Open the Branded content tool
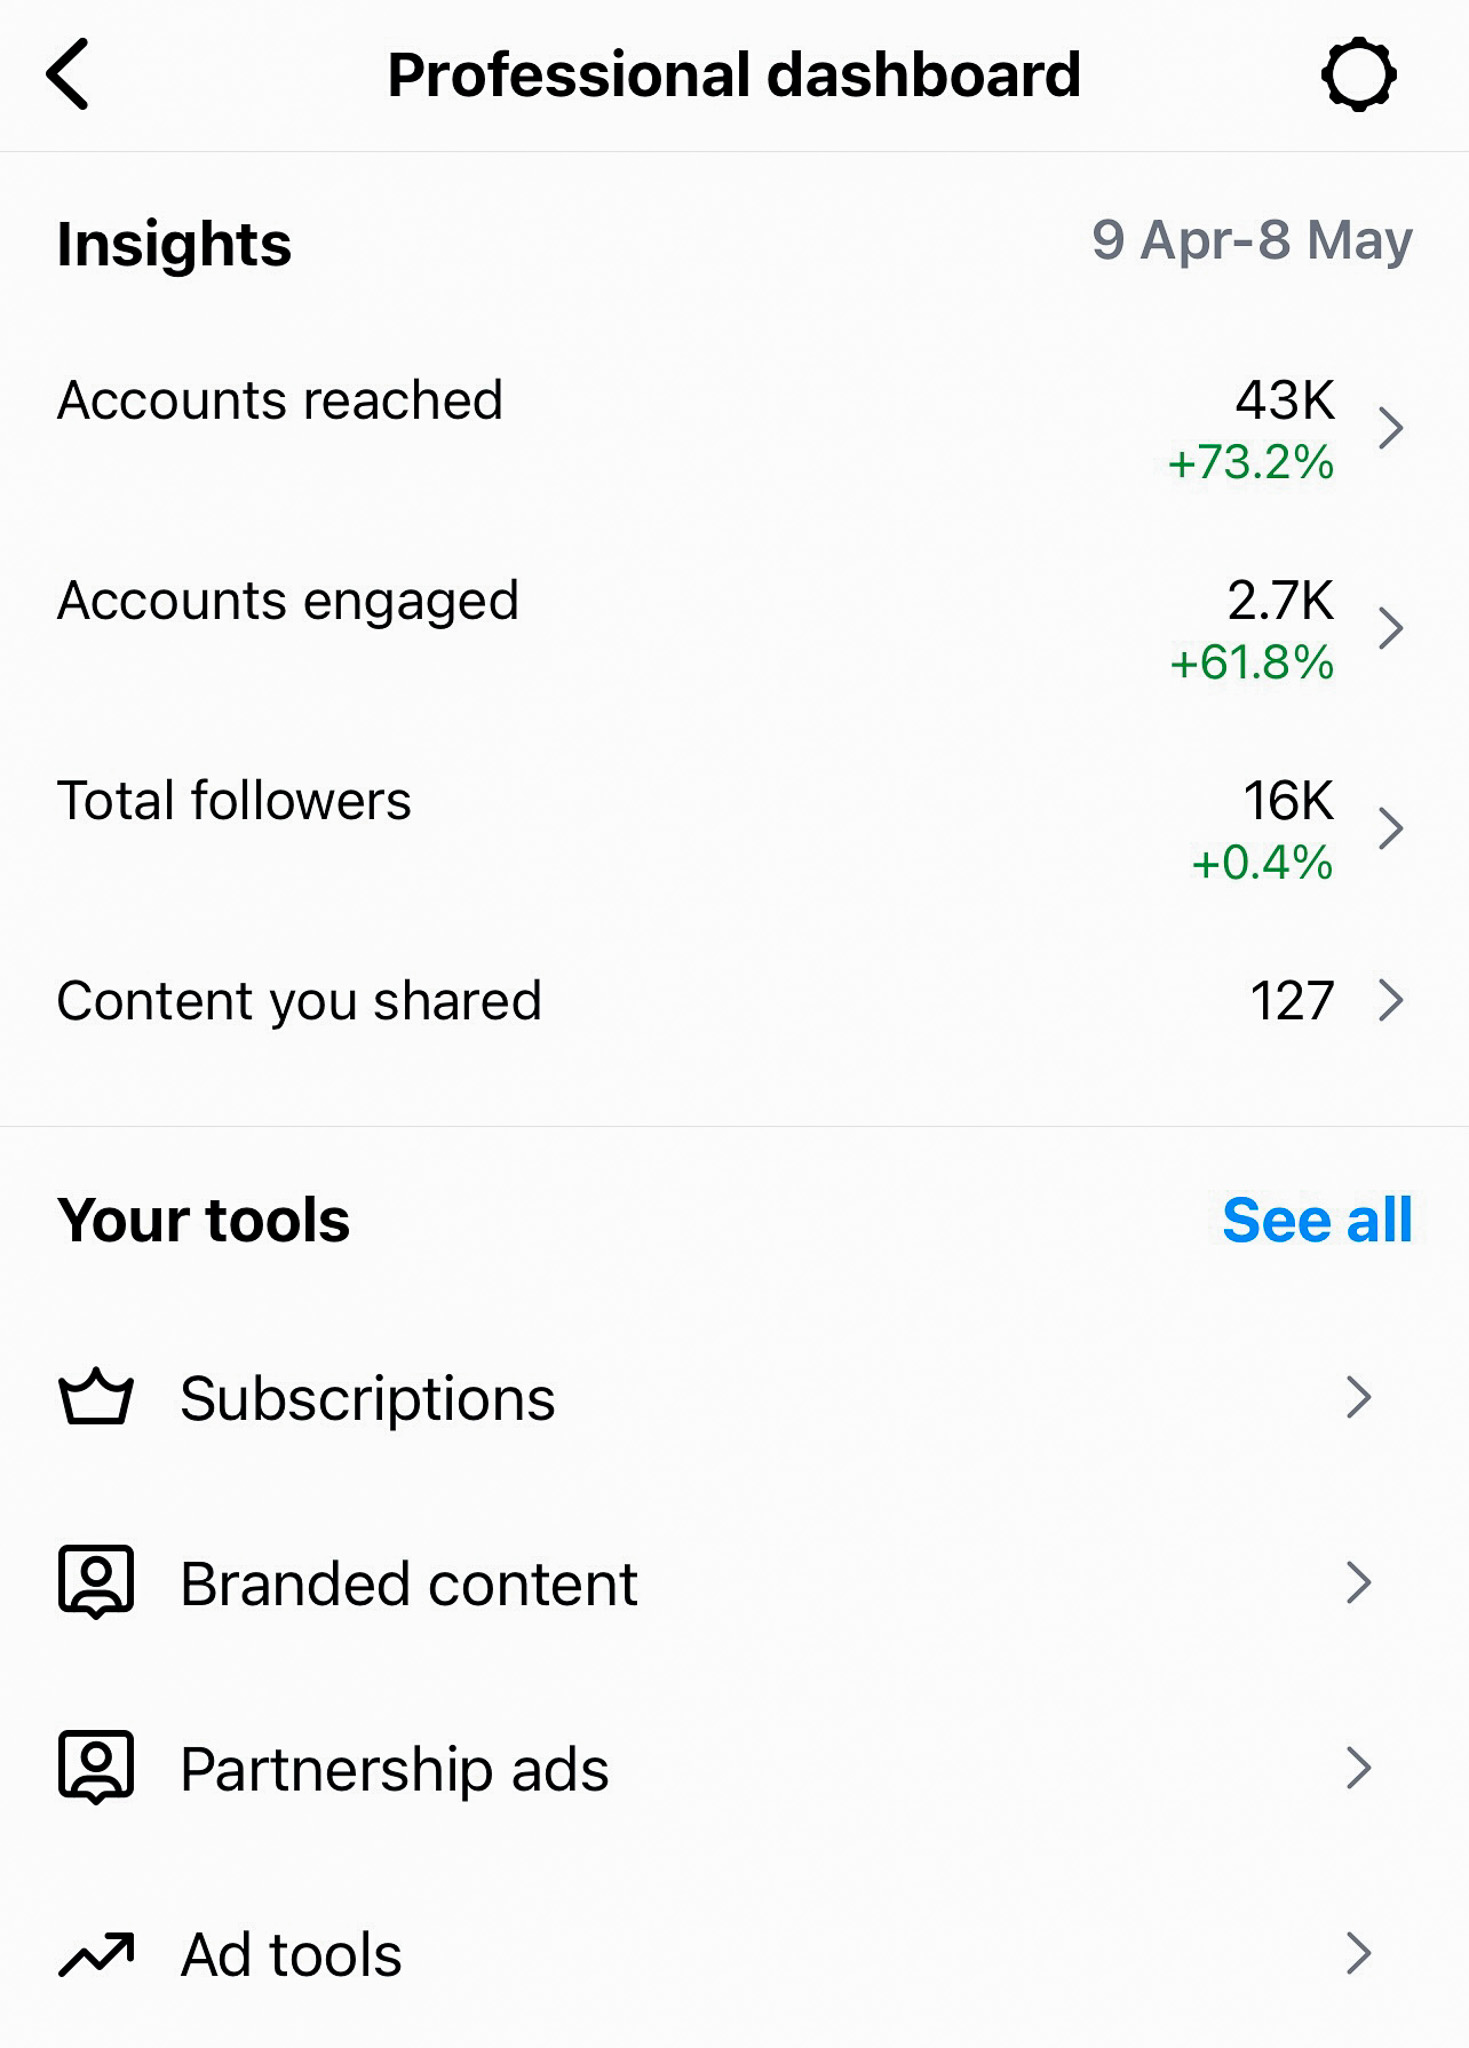The width and height of the screenshot is (1469, 2048). tap(734, 1583)
